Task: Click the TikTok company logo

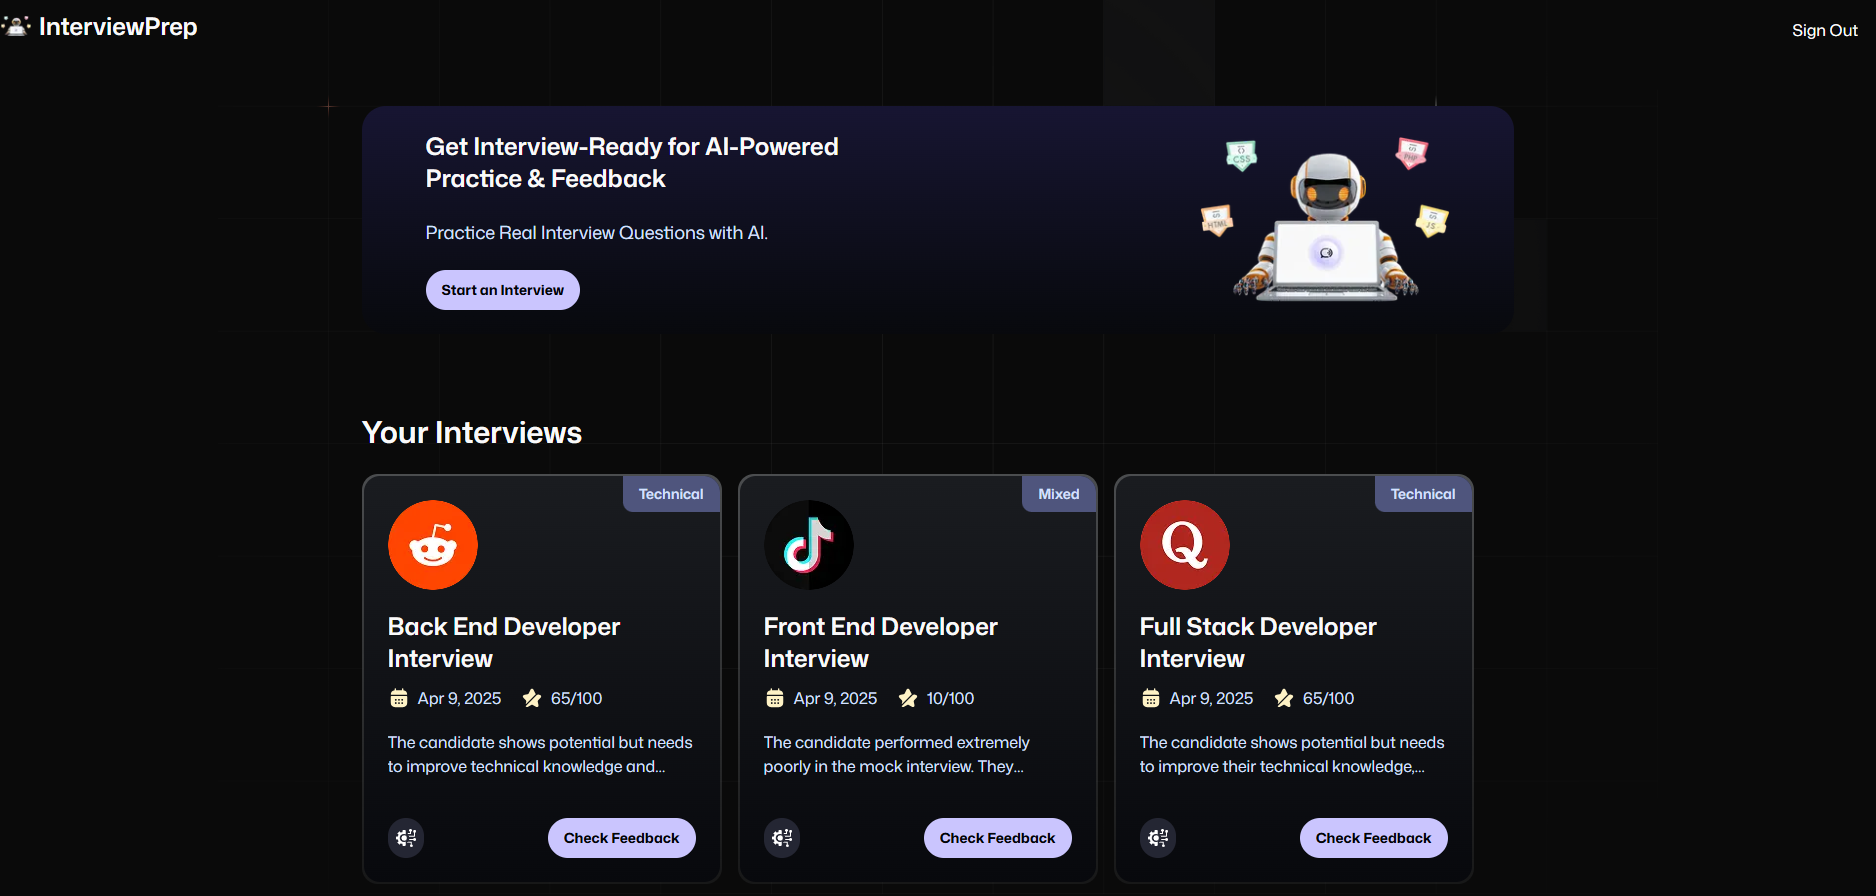Action: pyautogui.click(x=809, y=545)
